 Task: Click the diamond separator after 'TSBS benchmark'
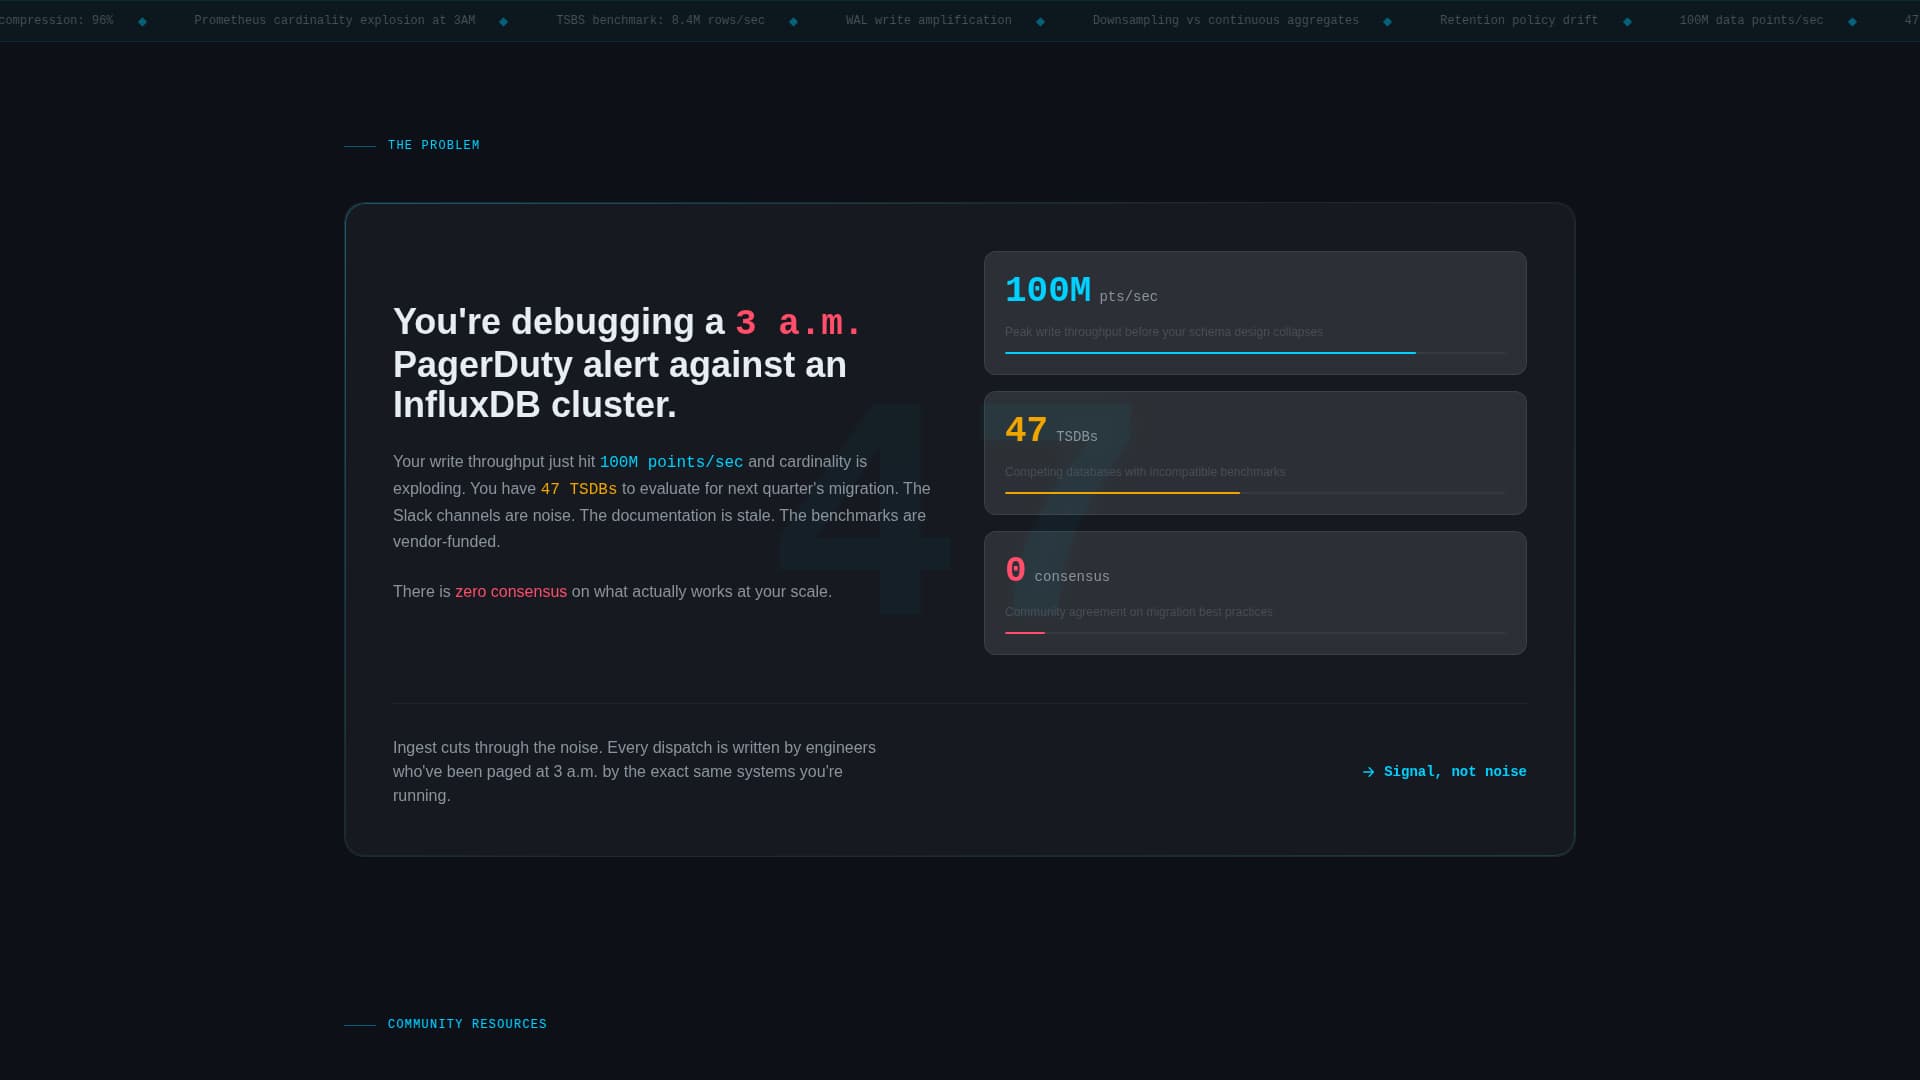pyautogui.click(x=793, y=22)
